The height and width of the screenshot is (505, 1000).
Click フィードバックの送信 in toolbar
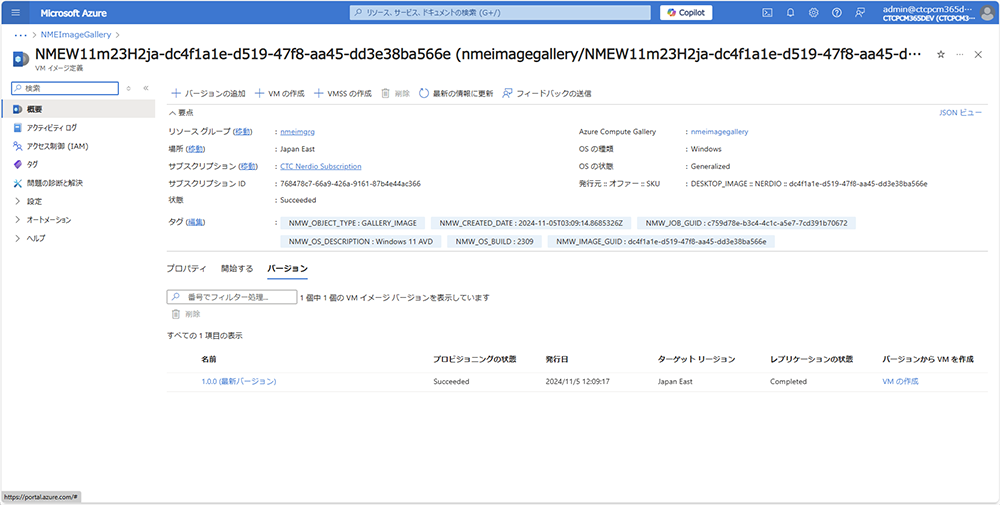pos(547,93)
